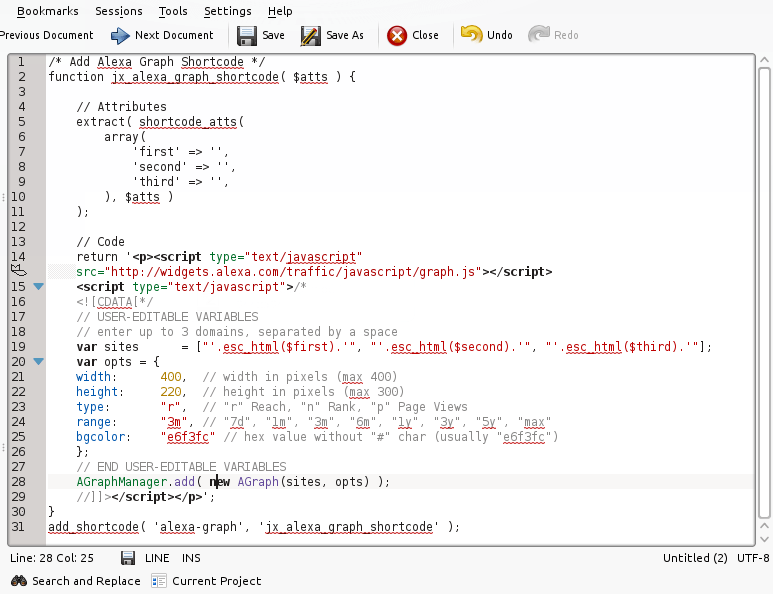
Task: Click the bottom-most scrollbar down arrow
Action: point(764,539)
